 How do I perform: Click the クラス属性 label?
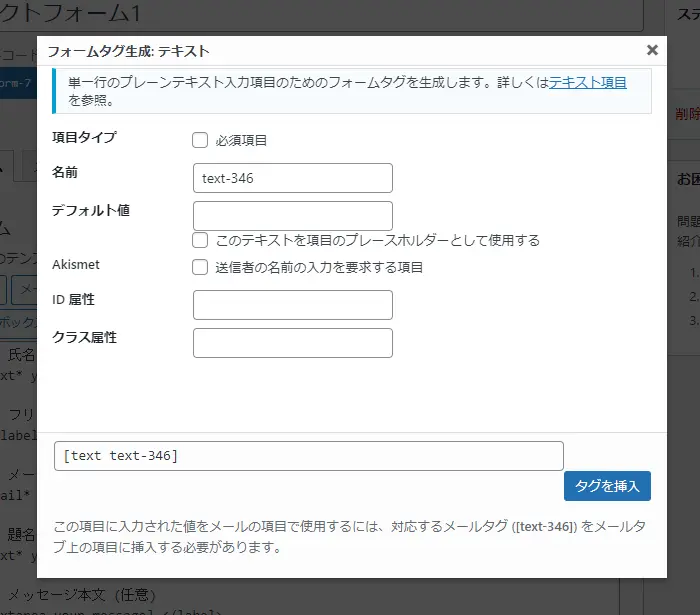click(x=84, y=337)
